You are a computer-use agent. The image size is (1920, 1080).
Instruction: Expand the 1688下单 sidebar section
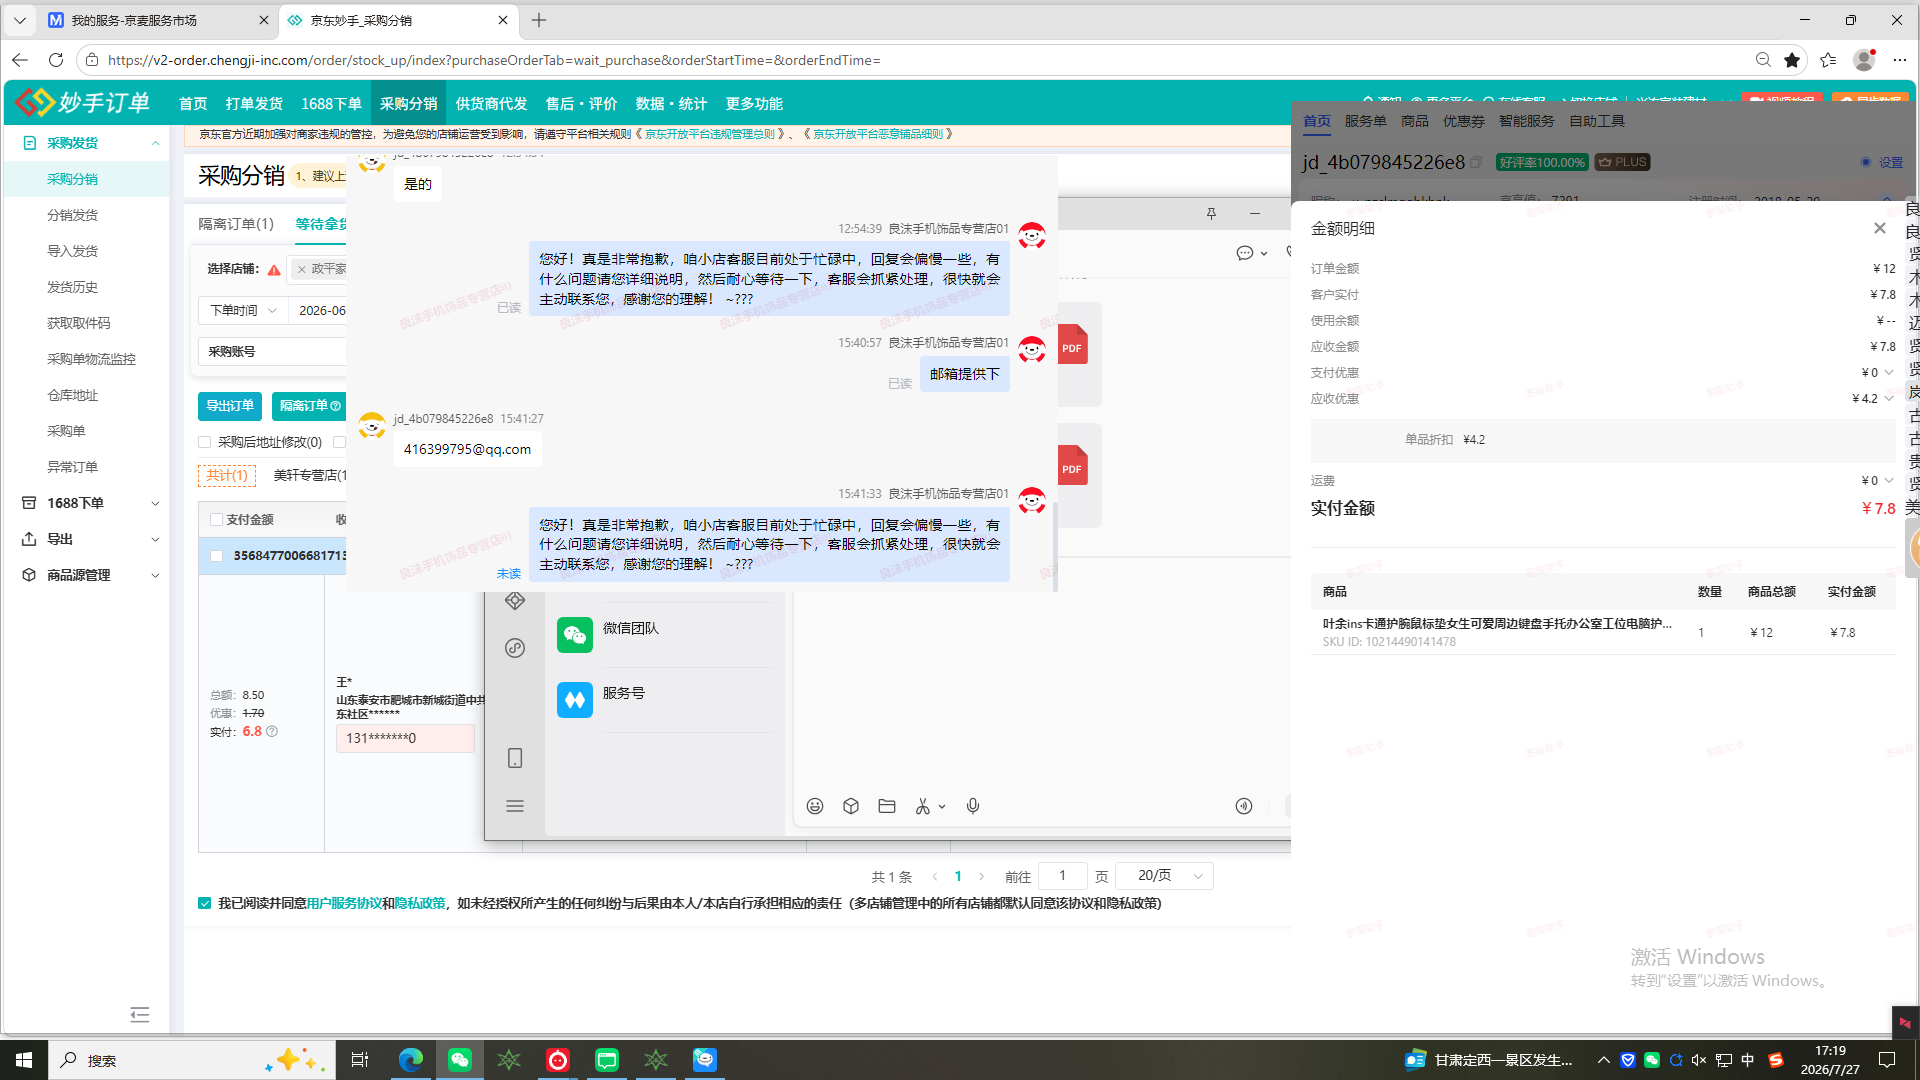(x=155, y=503)
